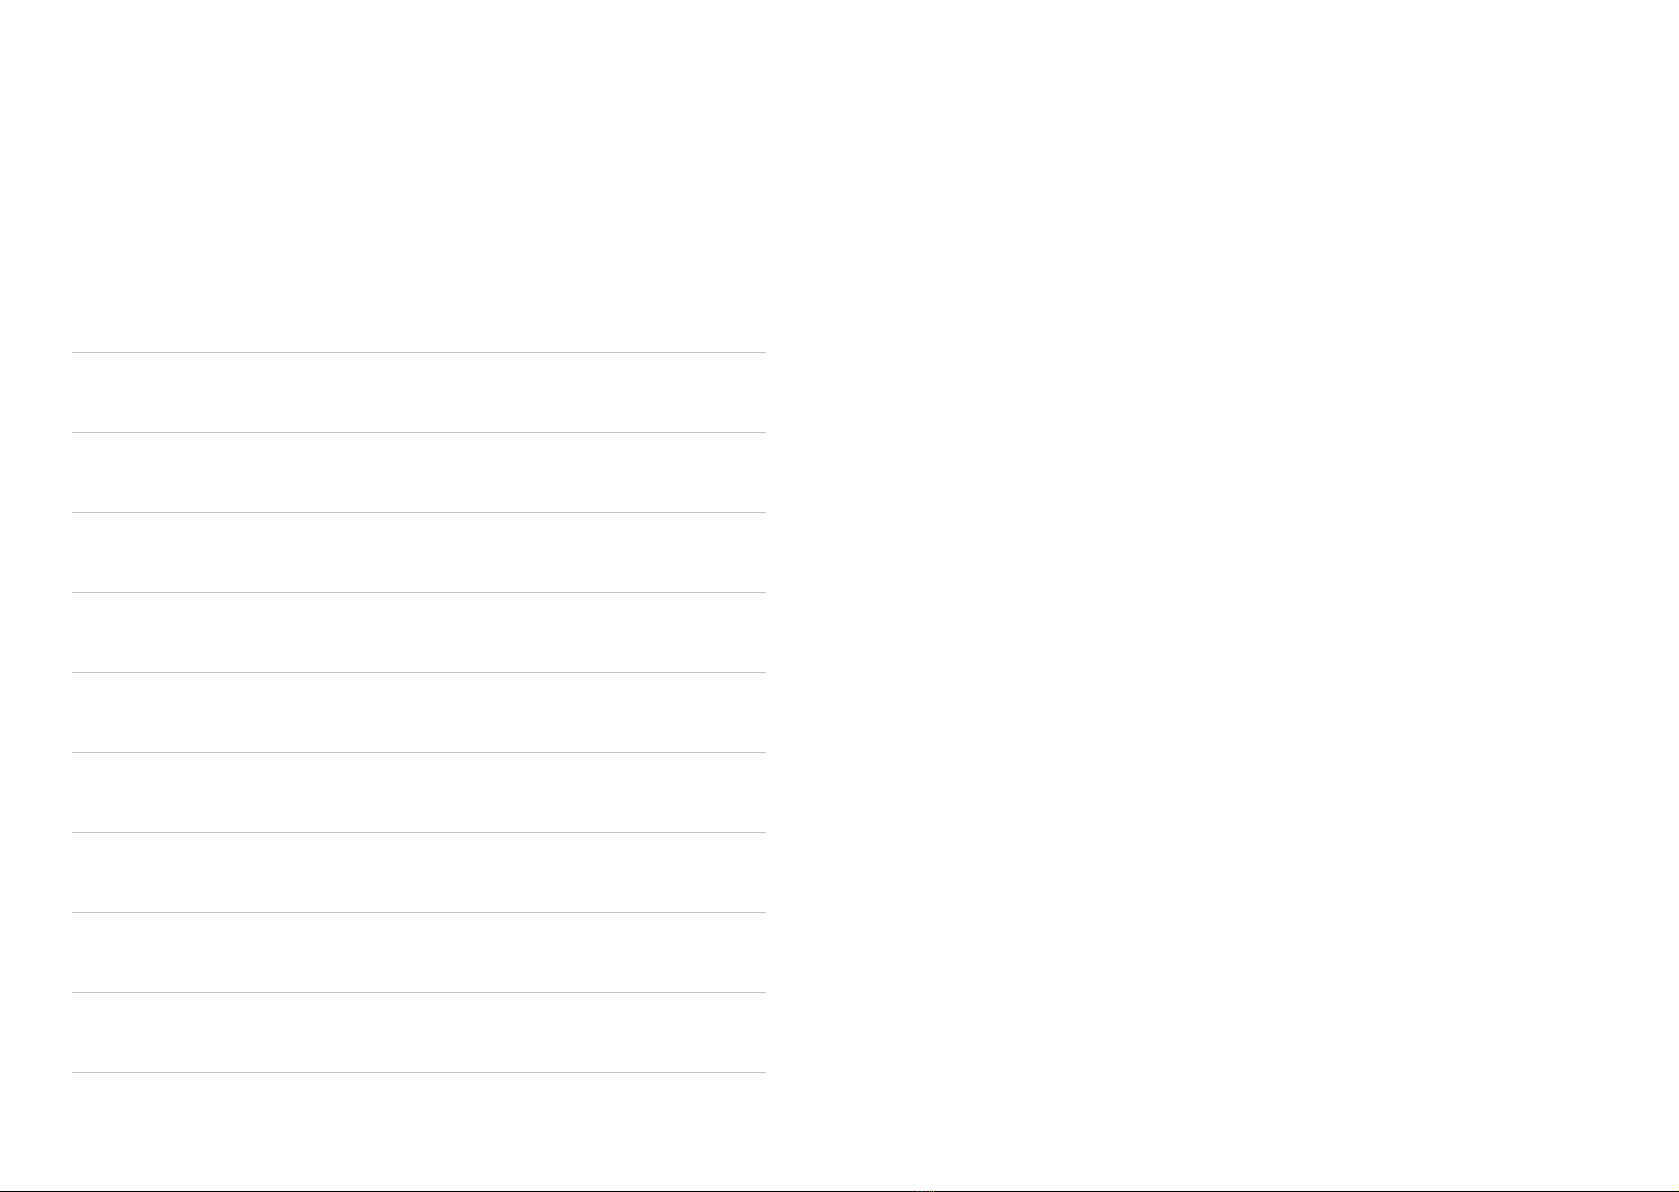Select the first blank row in list
Screen dimensions: 1679x1192
418,392
